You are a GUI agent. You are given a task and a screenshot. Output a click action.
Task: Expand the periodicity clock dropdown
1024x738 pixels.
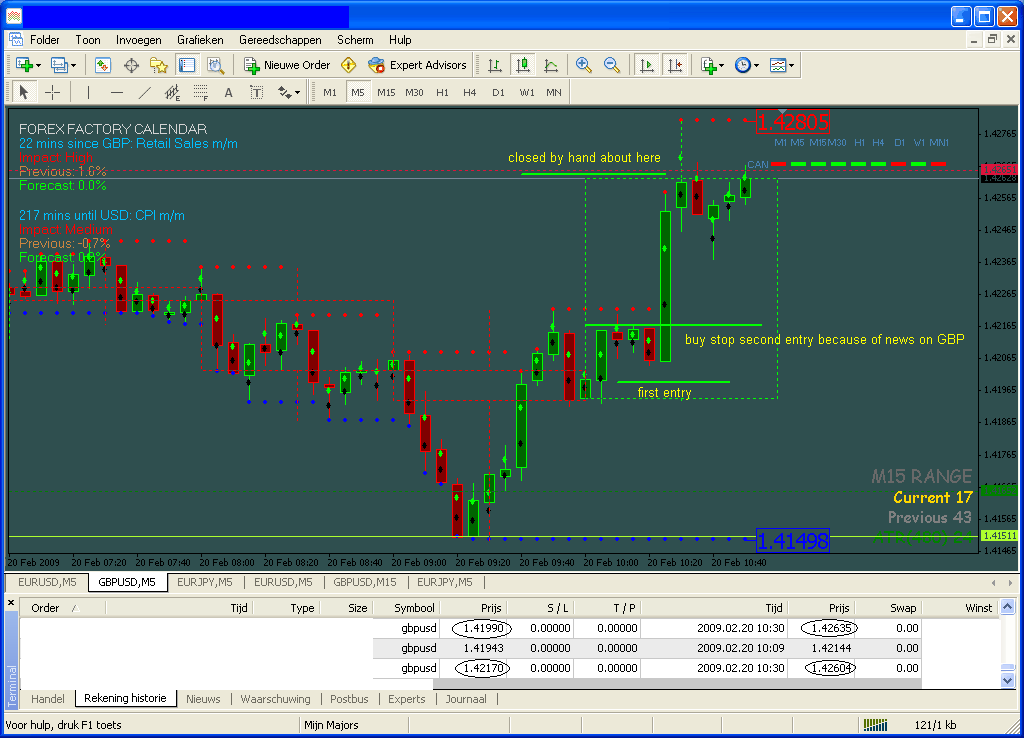(756, 65)
